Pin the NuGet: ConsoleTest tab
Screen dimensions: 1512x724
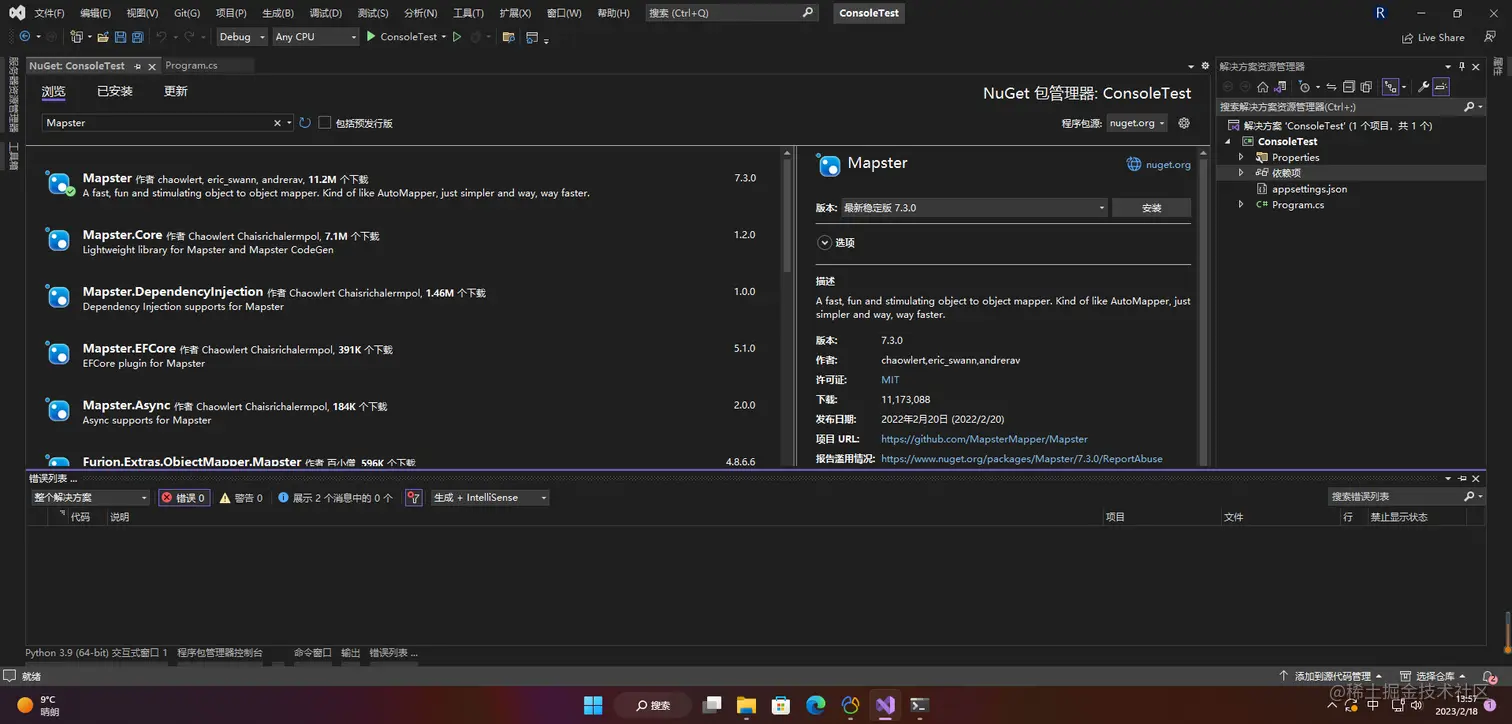(x=138, y=66)
